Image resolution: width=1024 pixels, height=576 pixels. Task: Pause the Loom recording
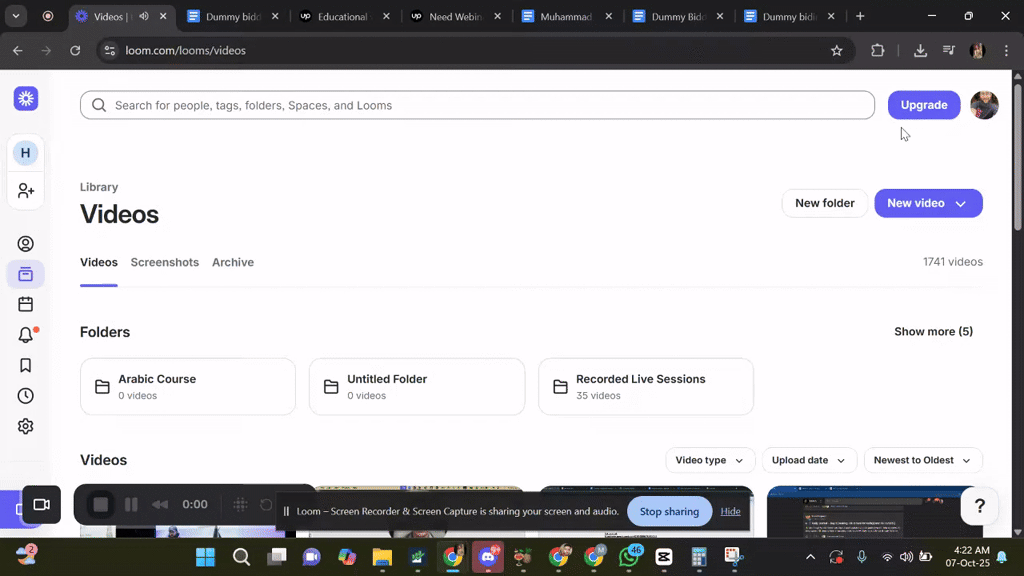pyautogui.click(x=131, y=504)
